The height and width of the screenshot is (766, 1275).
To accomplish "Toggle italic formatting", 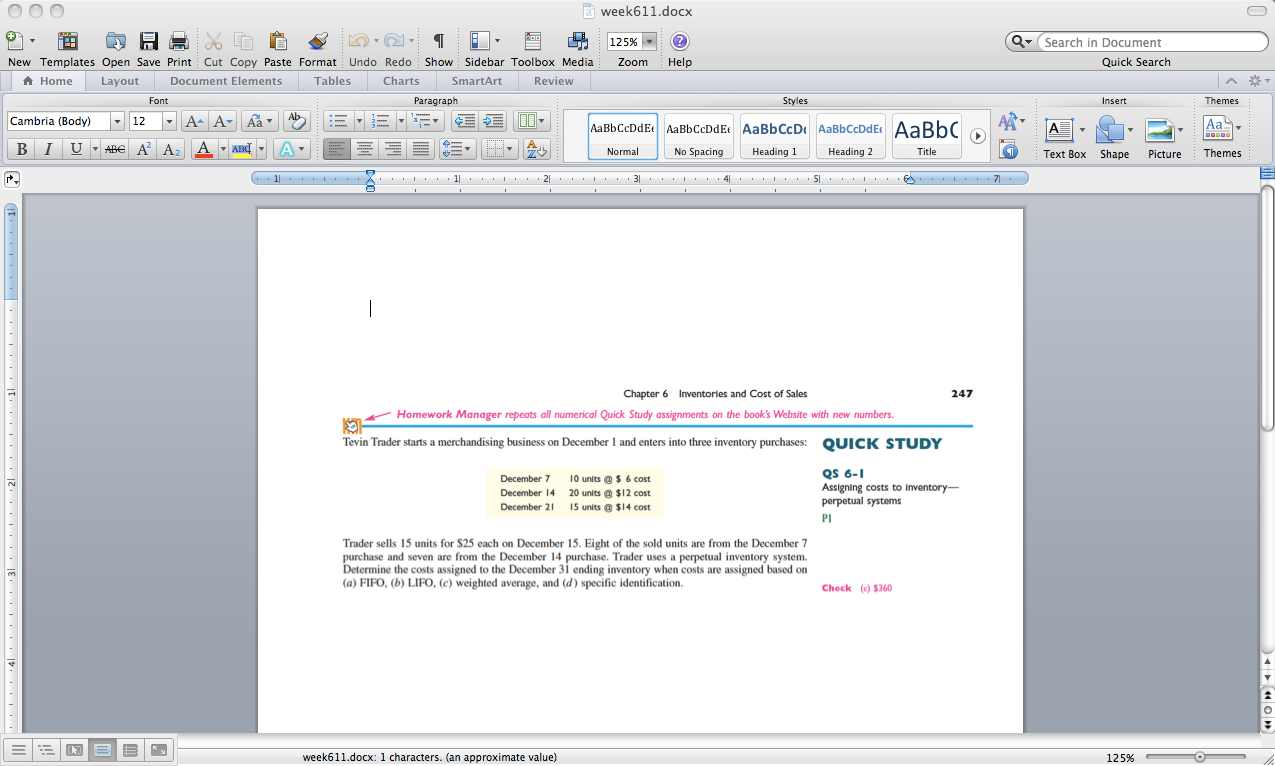I will [x=47, y=149].
